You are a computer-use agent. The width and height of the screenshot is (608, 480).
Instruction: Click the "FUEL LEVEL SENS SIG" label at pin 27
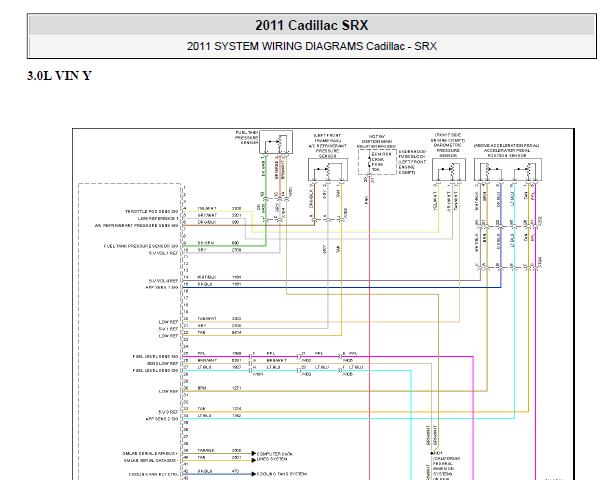155,371
